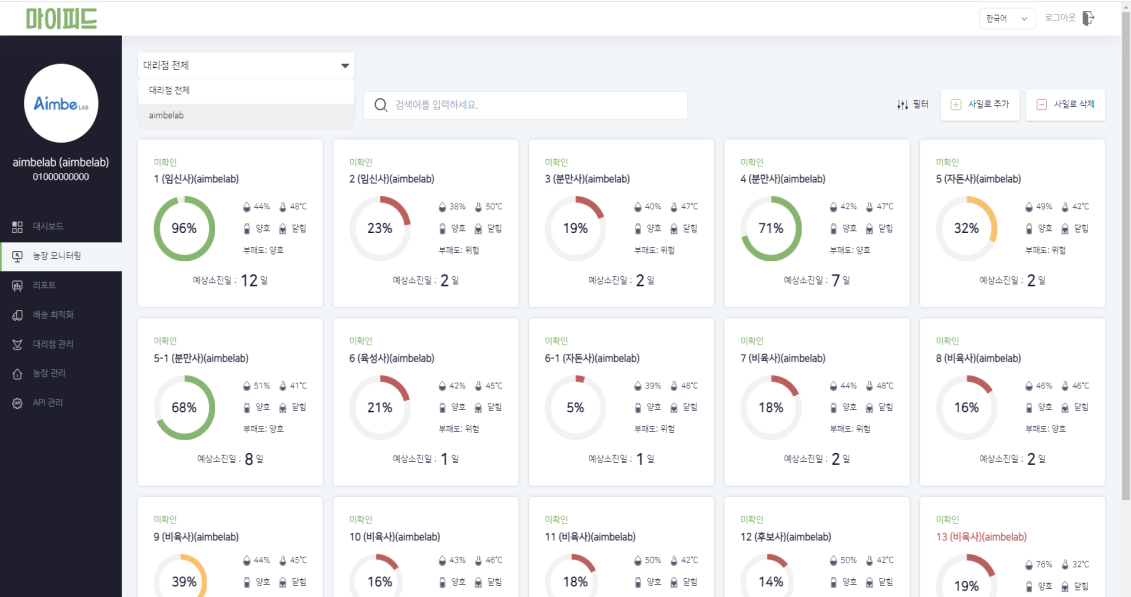The height and width of the screenshot is (597, 1131).
Task: Click 예상소진일 12 일 on silo 1
Action: (229, 280)
